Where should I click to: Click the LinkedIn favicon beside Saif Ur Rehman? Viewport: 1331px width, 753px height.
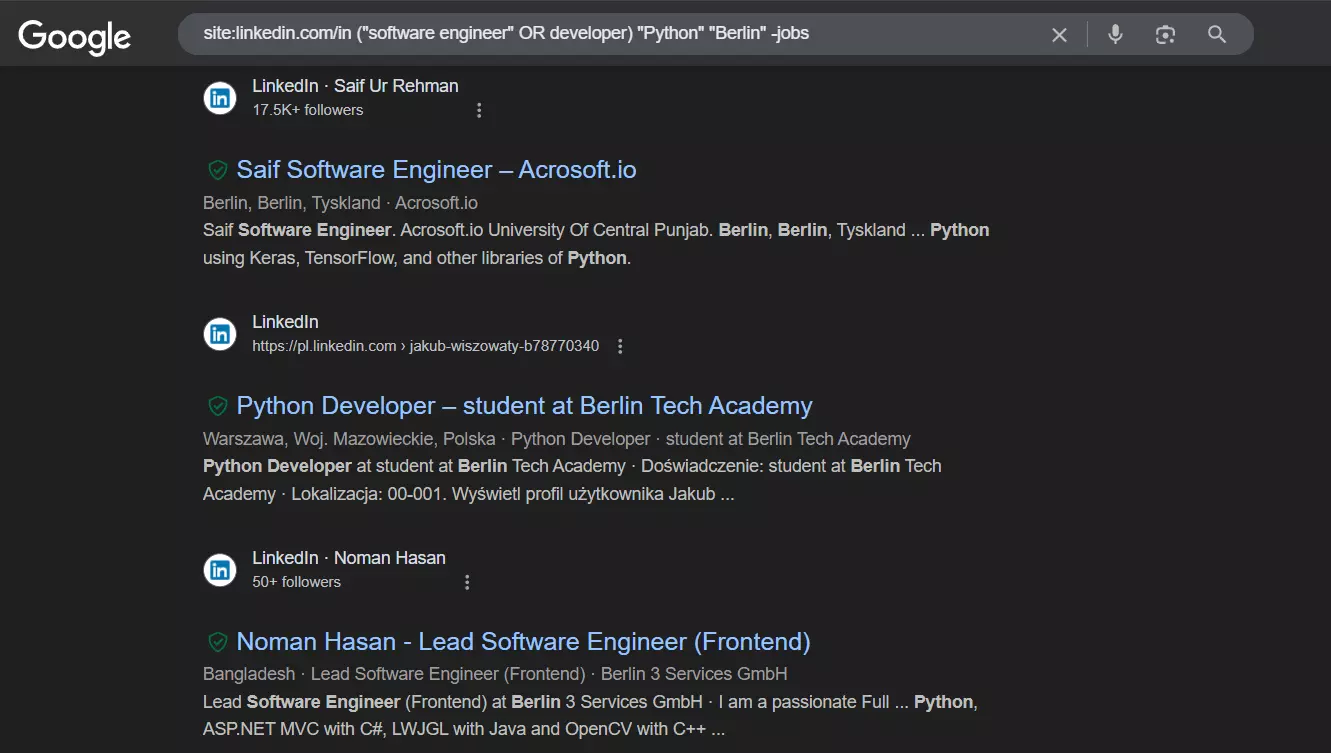[x=219, y=97]
